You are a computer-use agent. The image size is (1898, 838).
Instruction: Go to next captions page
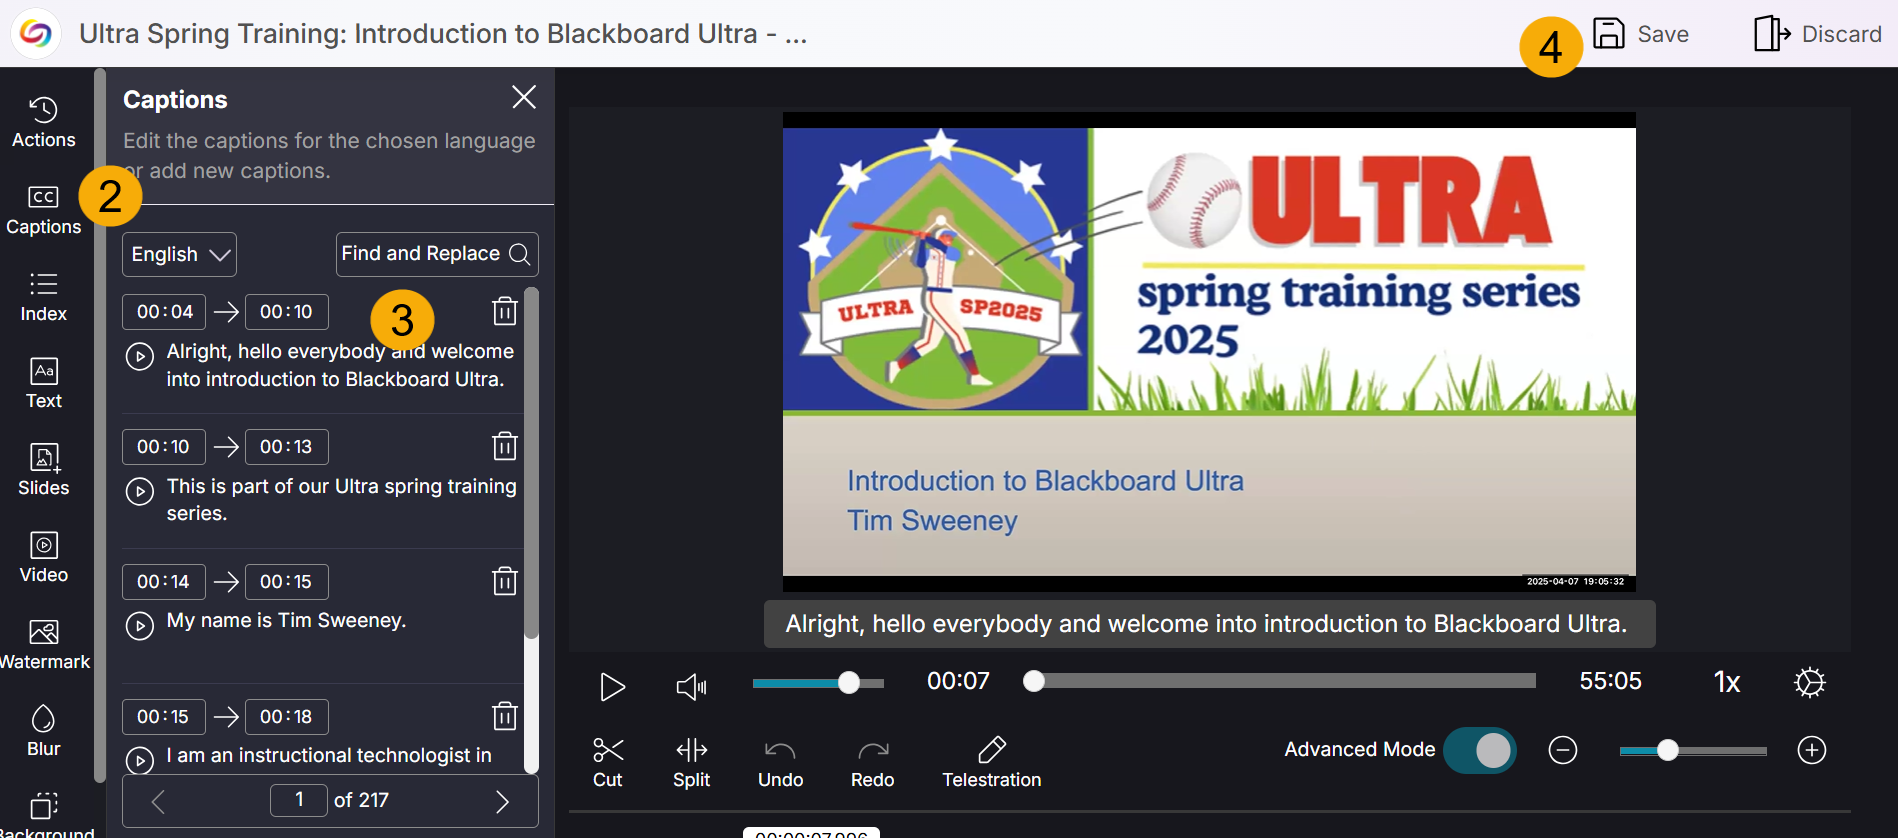tap(502, 801)
